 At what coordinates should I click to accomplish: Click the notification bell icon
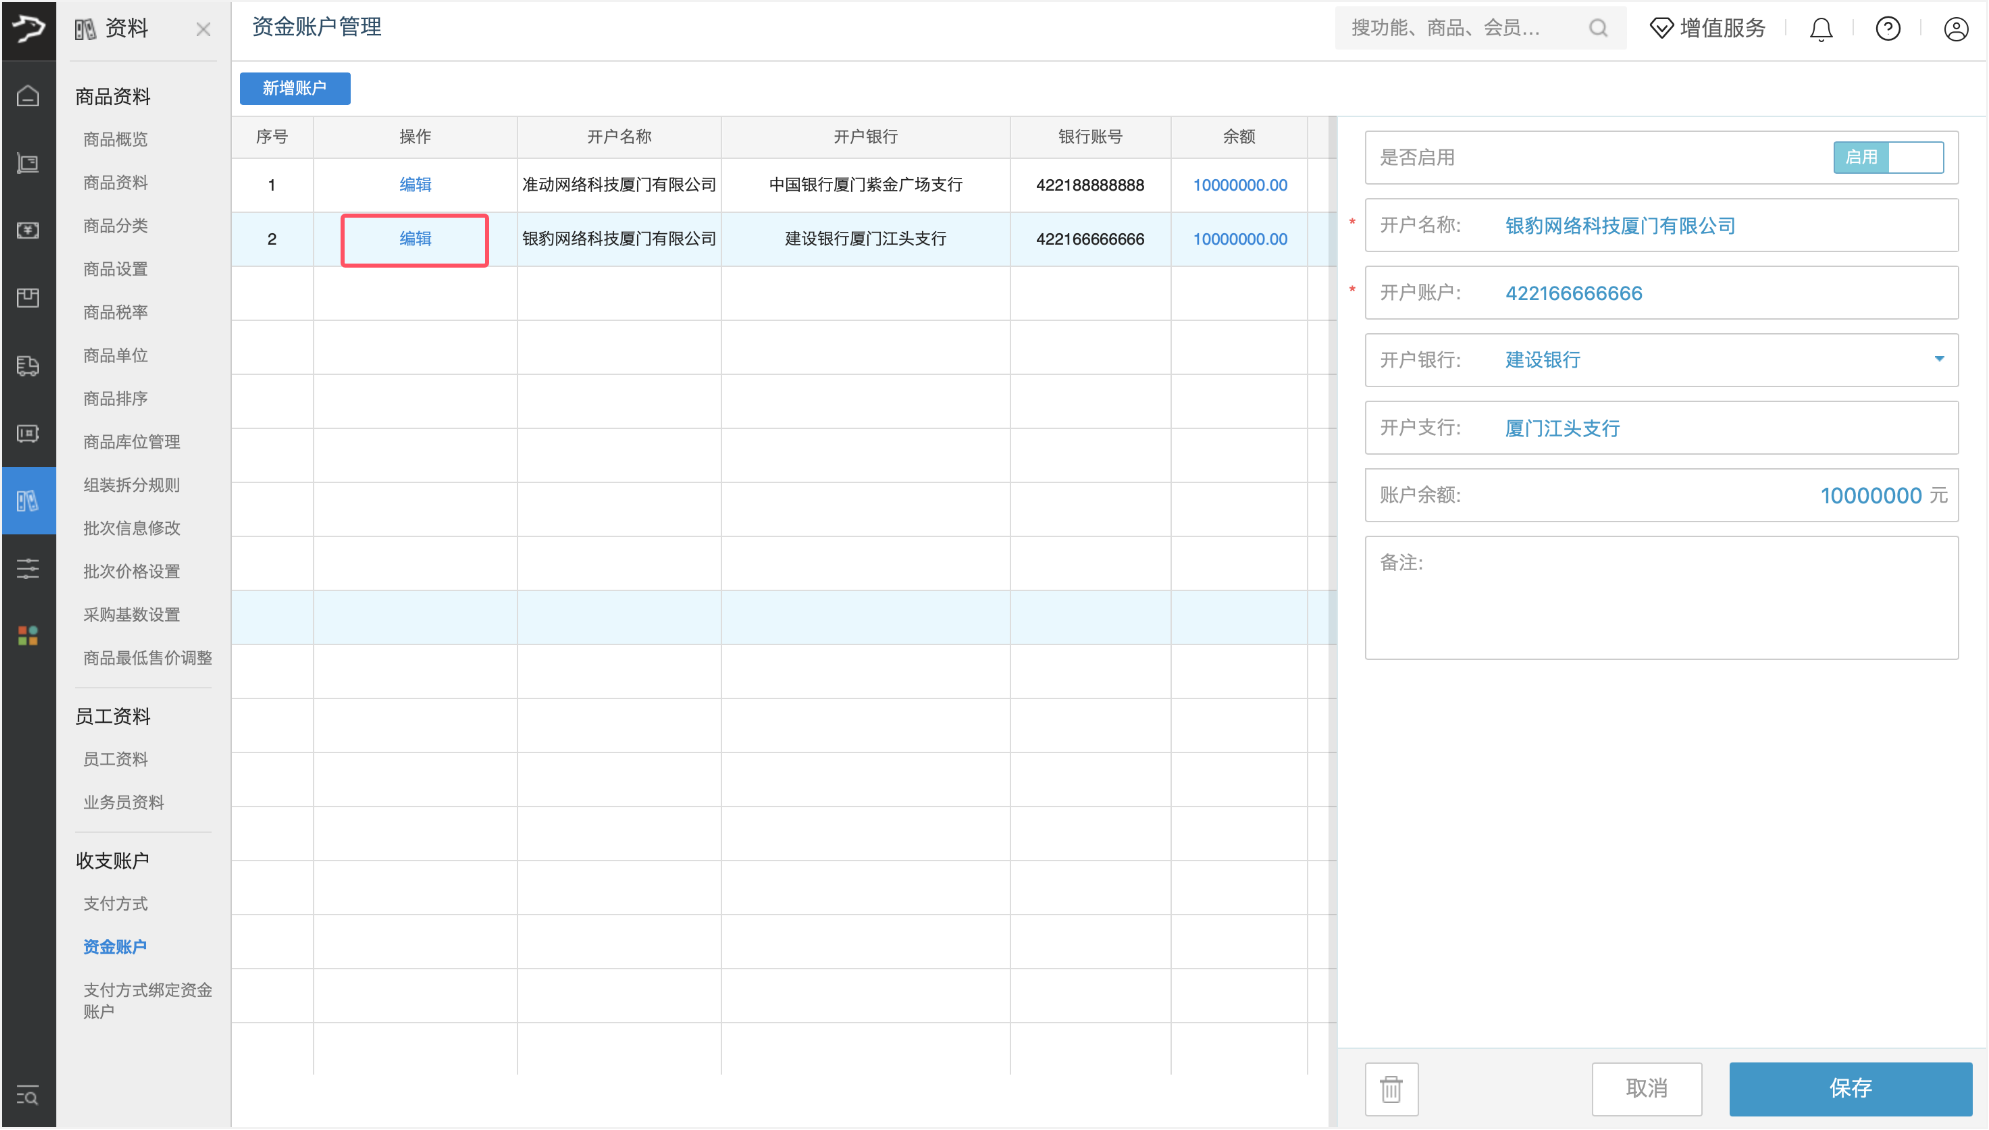pyautogui.click(x=1820, y=28)
